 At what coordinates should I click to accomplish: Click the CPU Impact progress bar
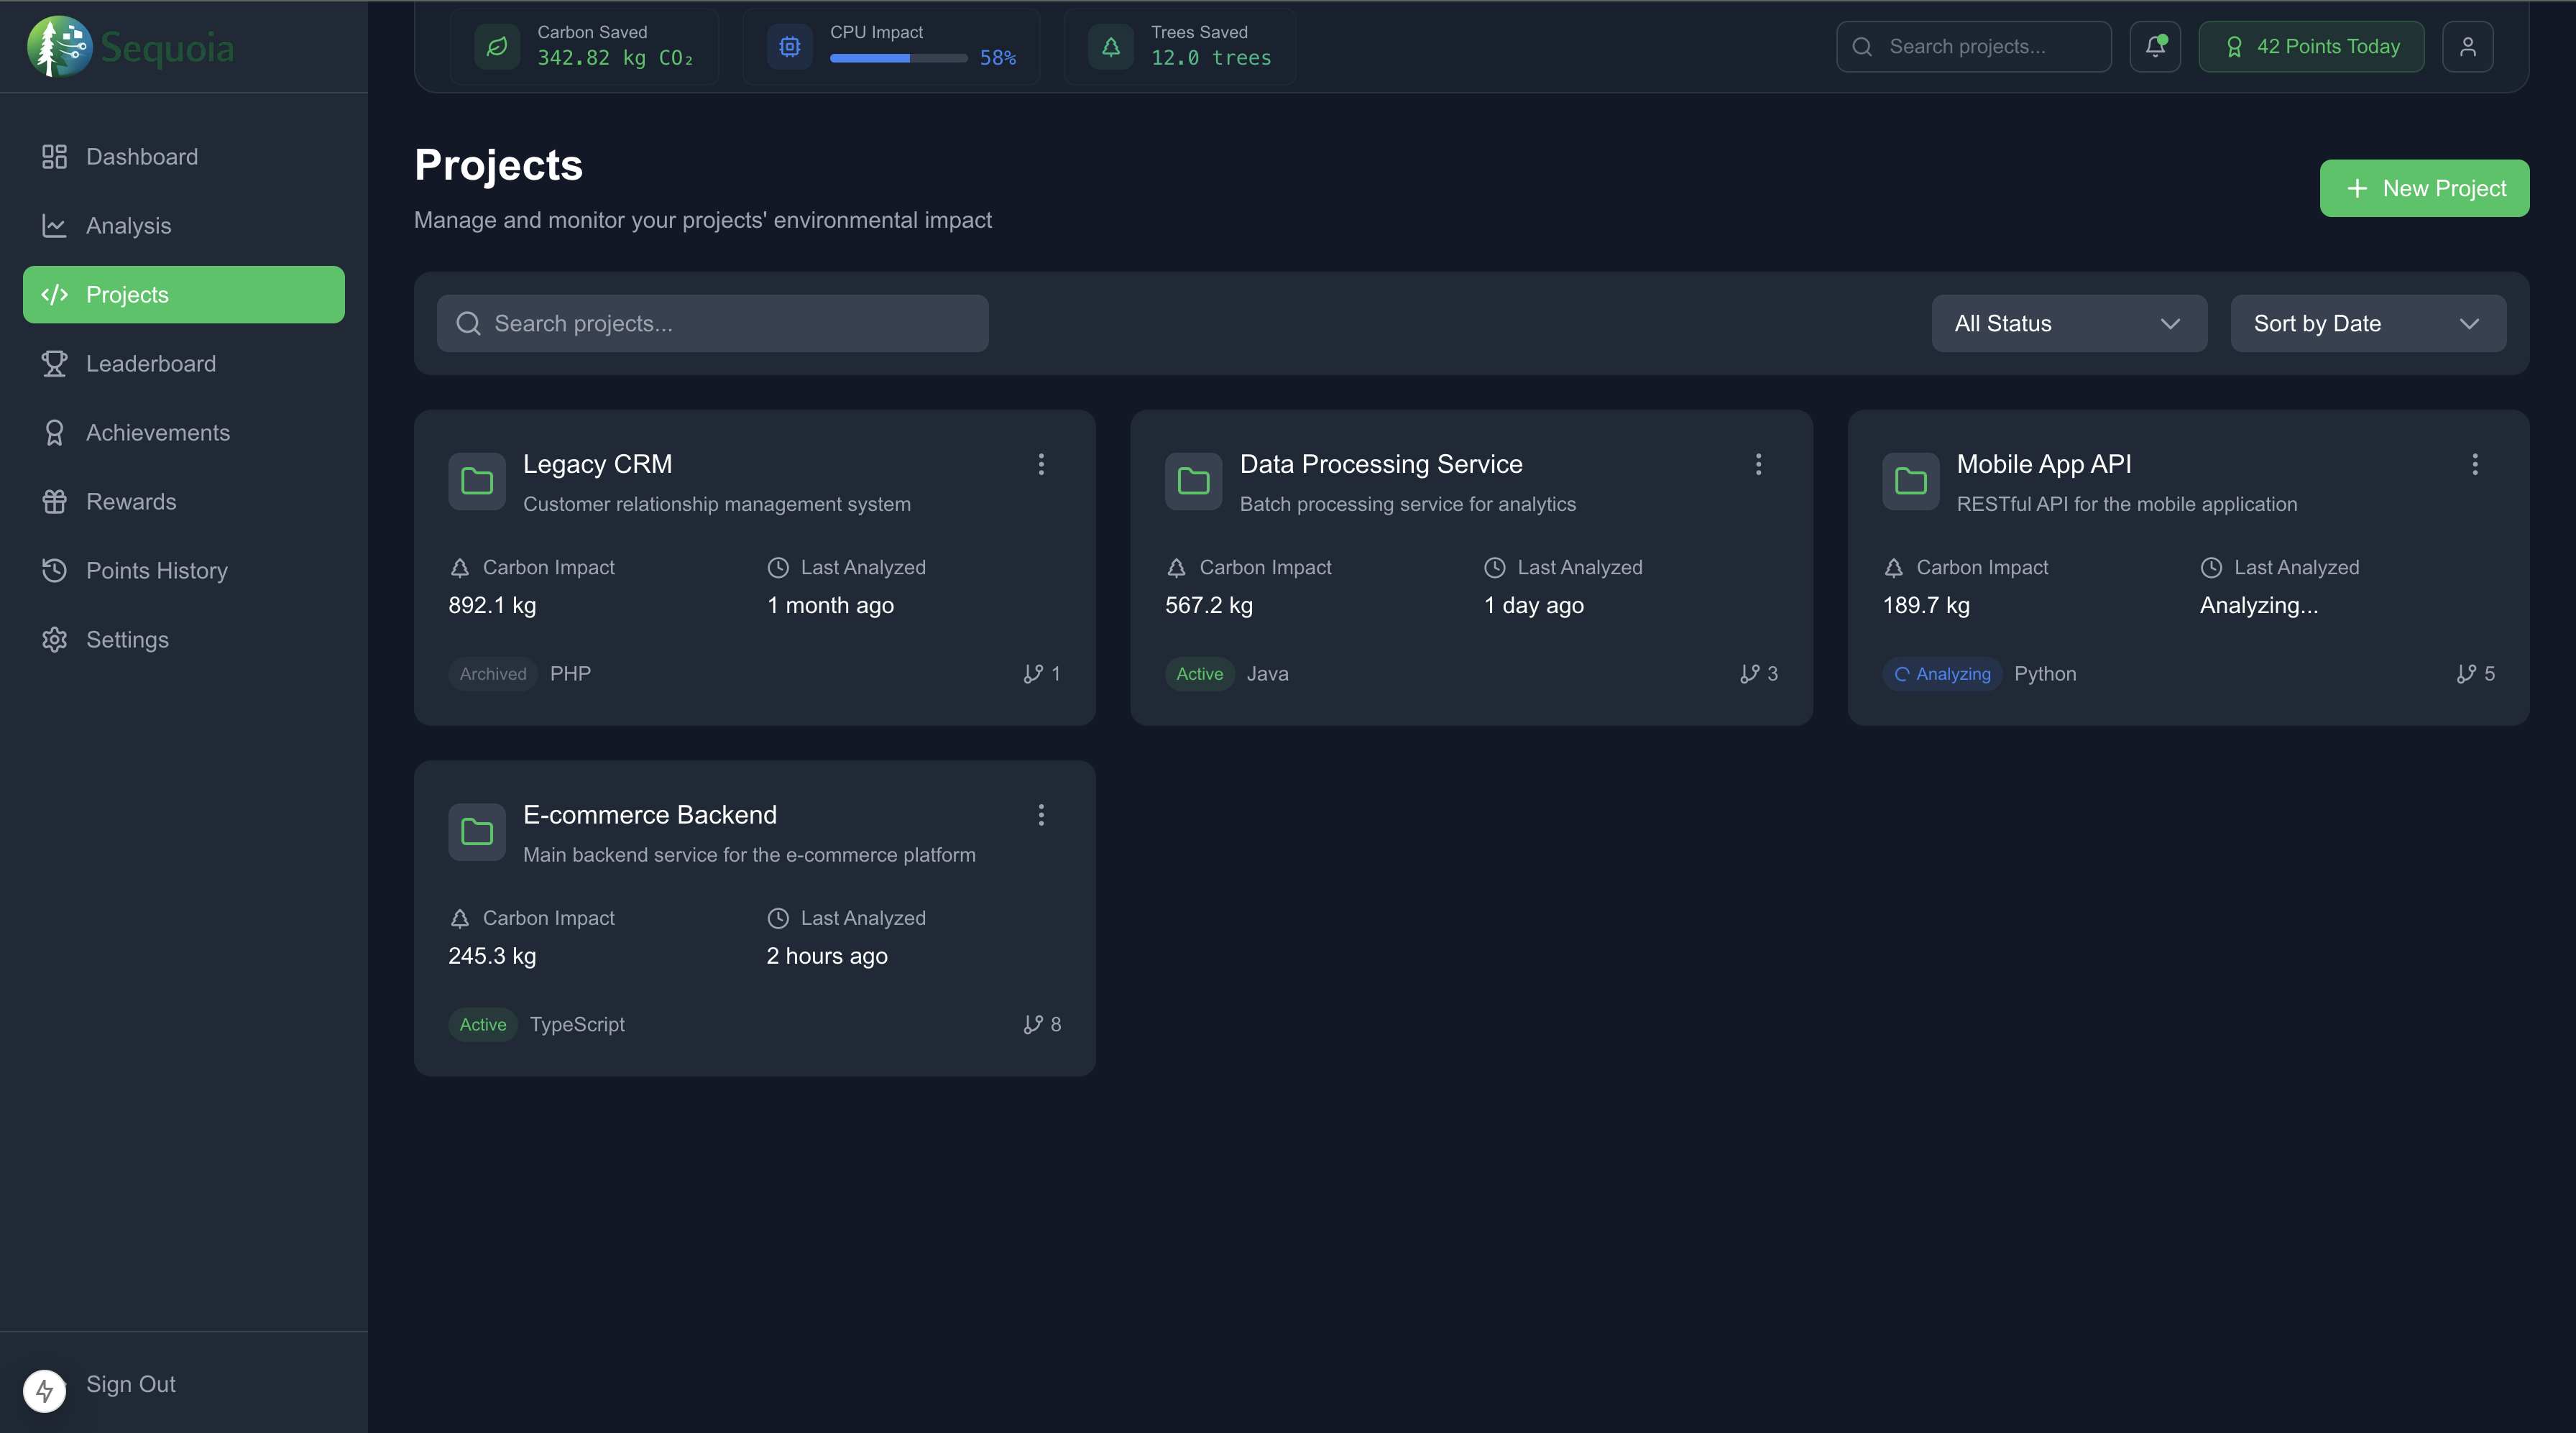pyautogui.click(x=898, y=59)
